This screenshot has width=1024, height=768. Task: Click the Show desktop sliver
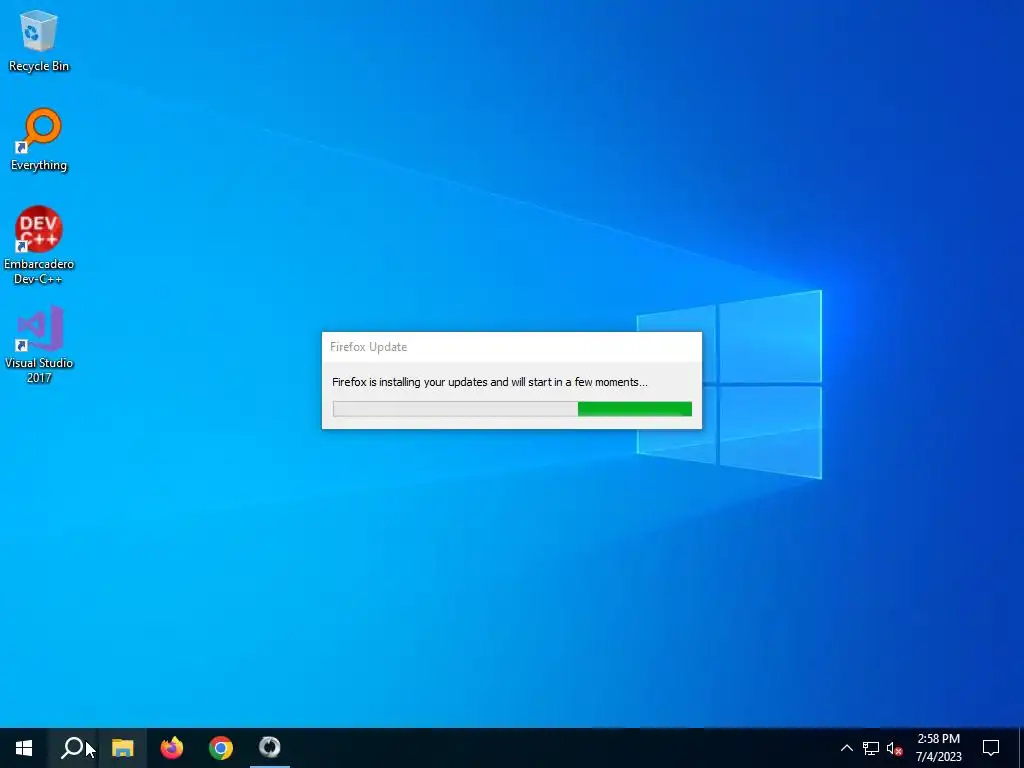click(1021, 748)
